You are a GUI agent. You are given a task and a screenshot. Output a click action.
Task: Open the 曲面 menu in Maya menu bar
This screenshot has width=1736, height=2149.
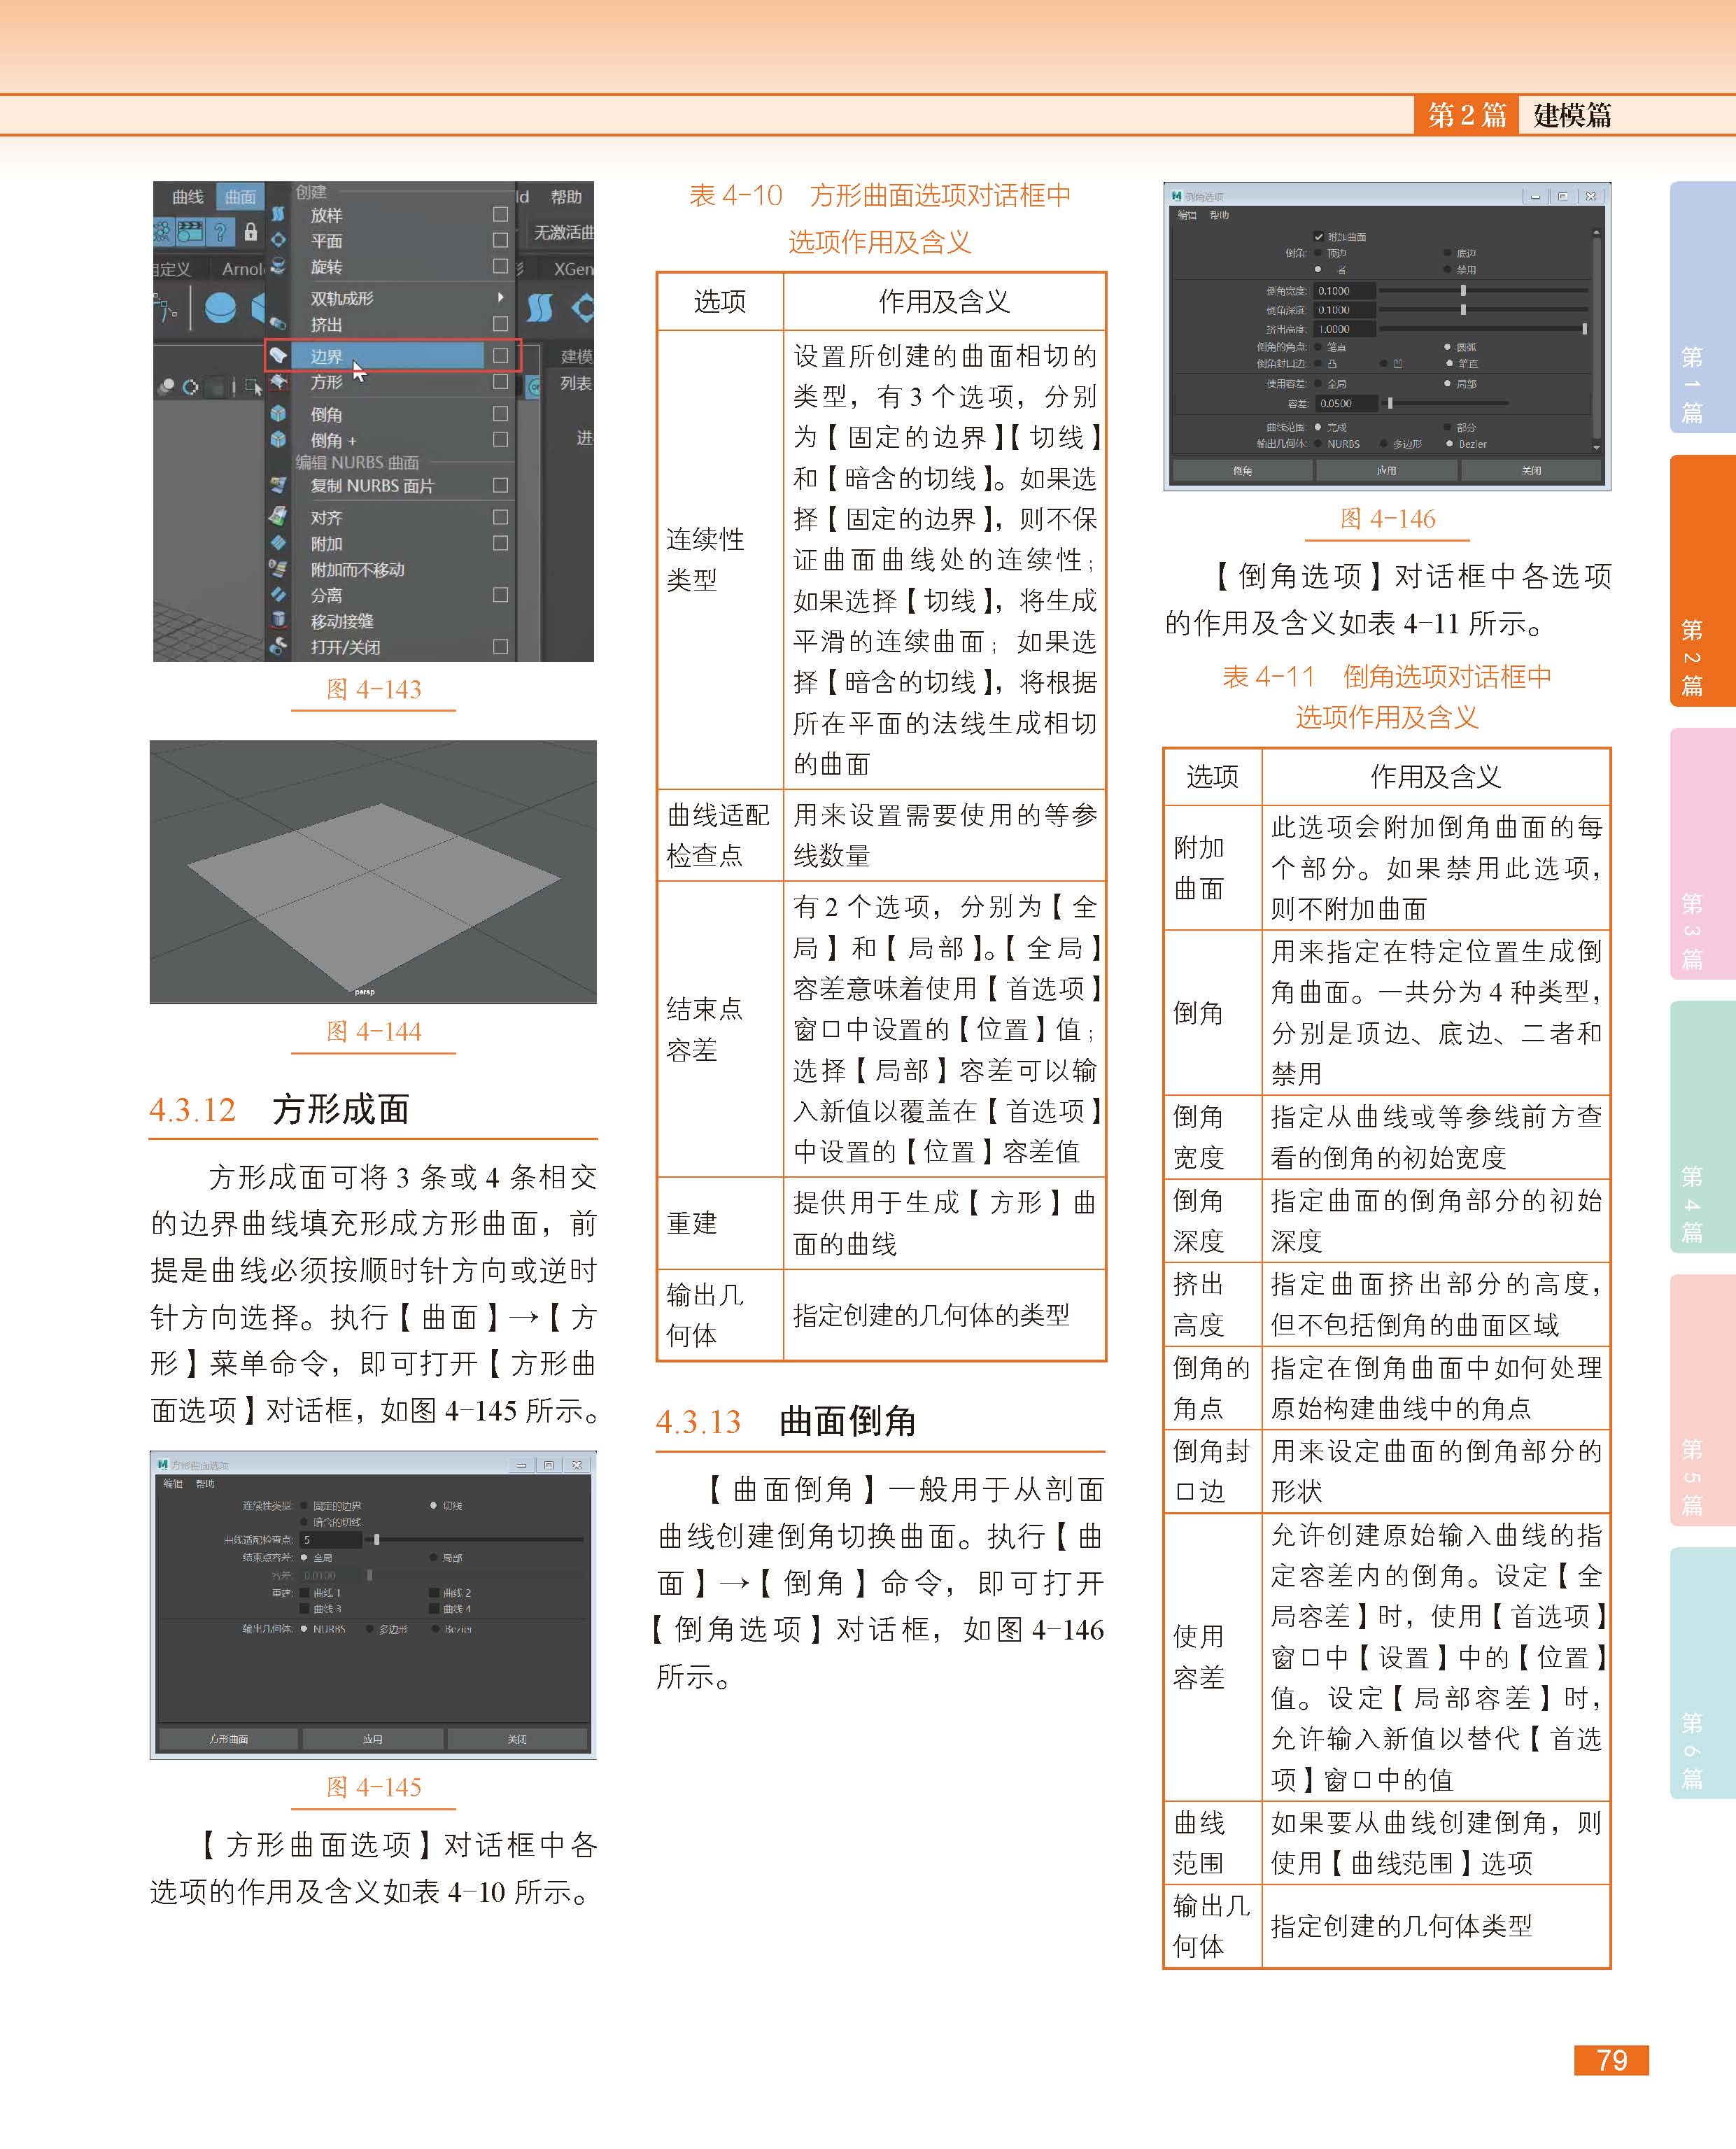point(241,197)
